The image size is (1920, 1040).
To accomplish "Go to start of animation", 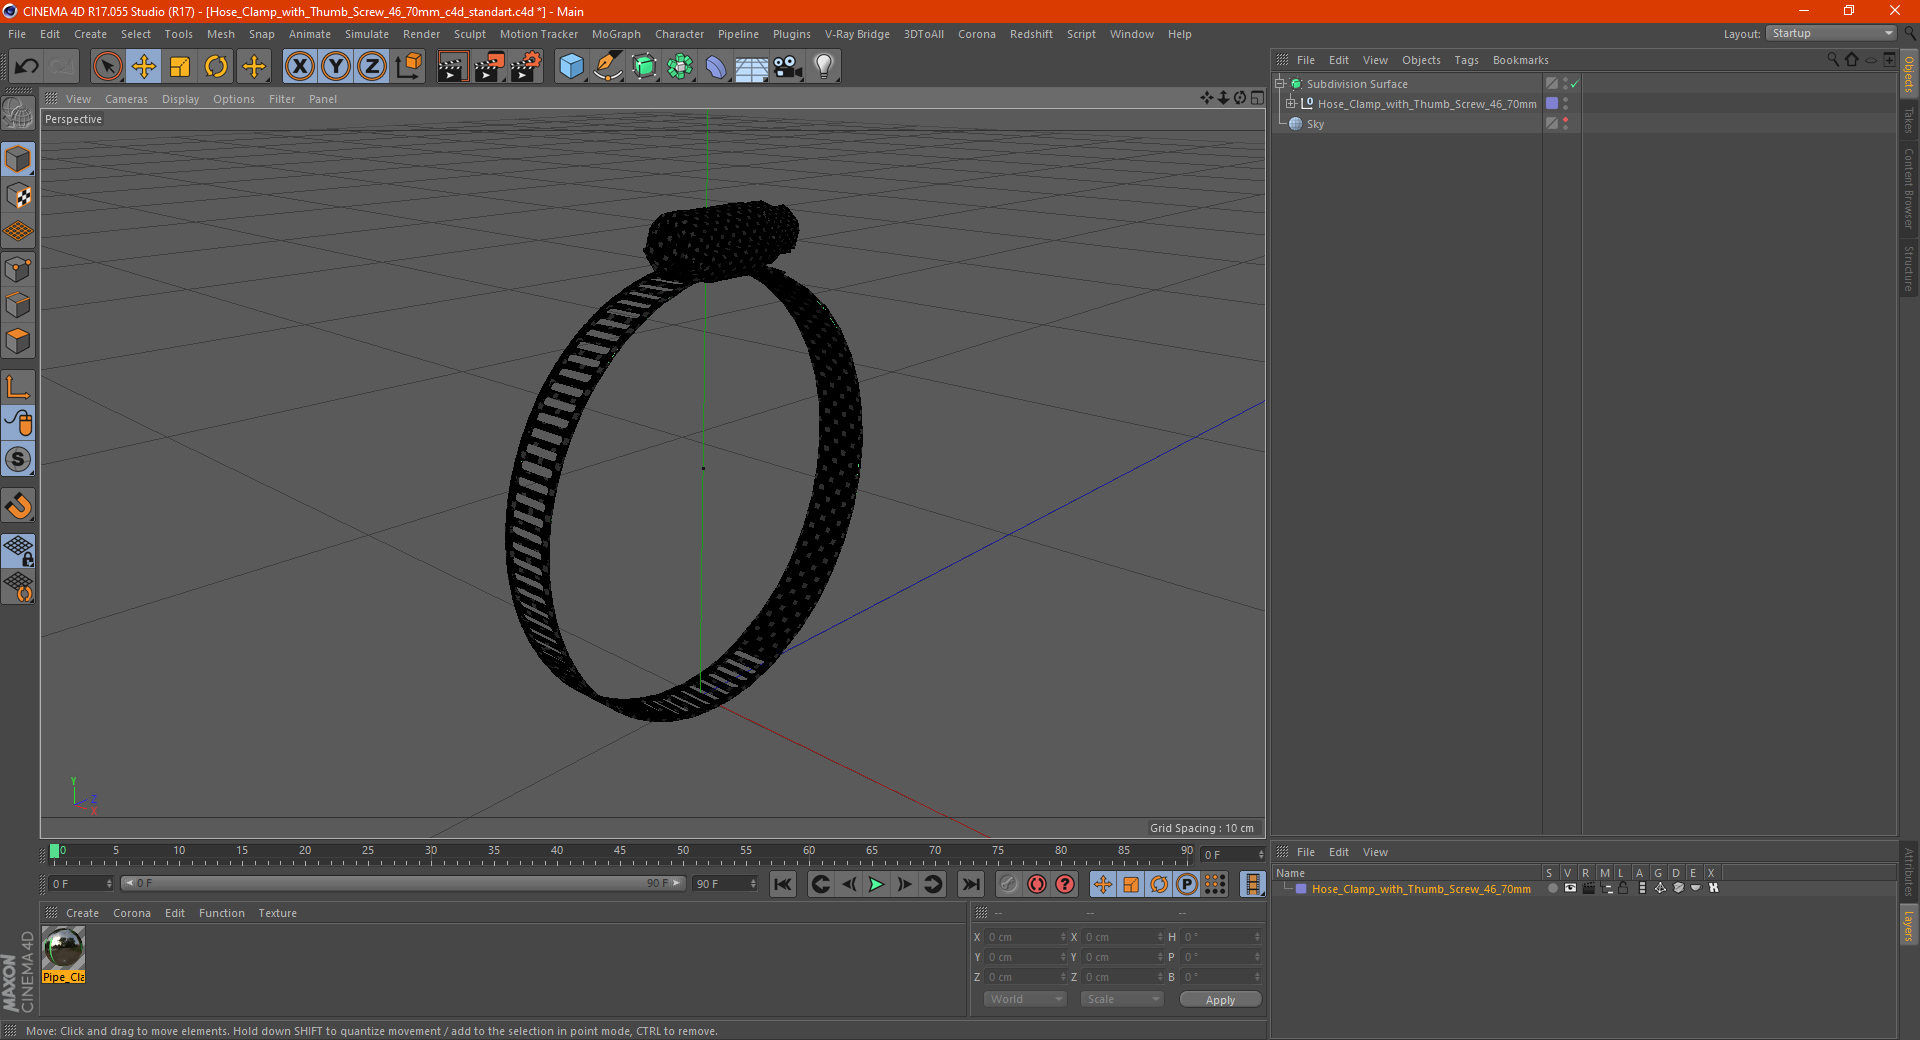I will tap(783, 884).
